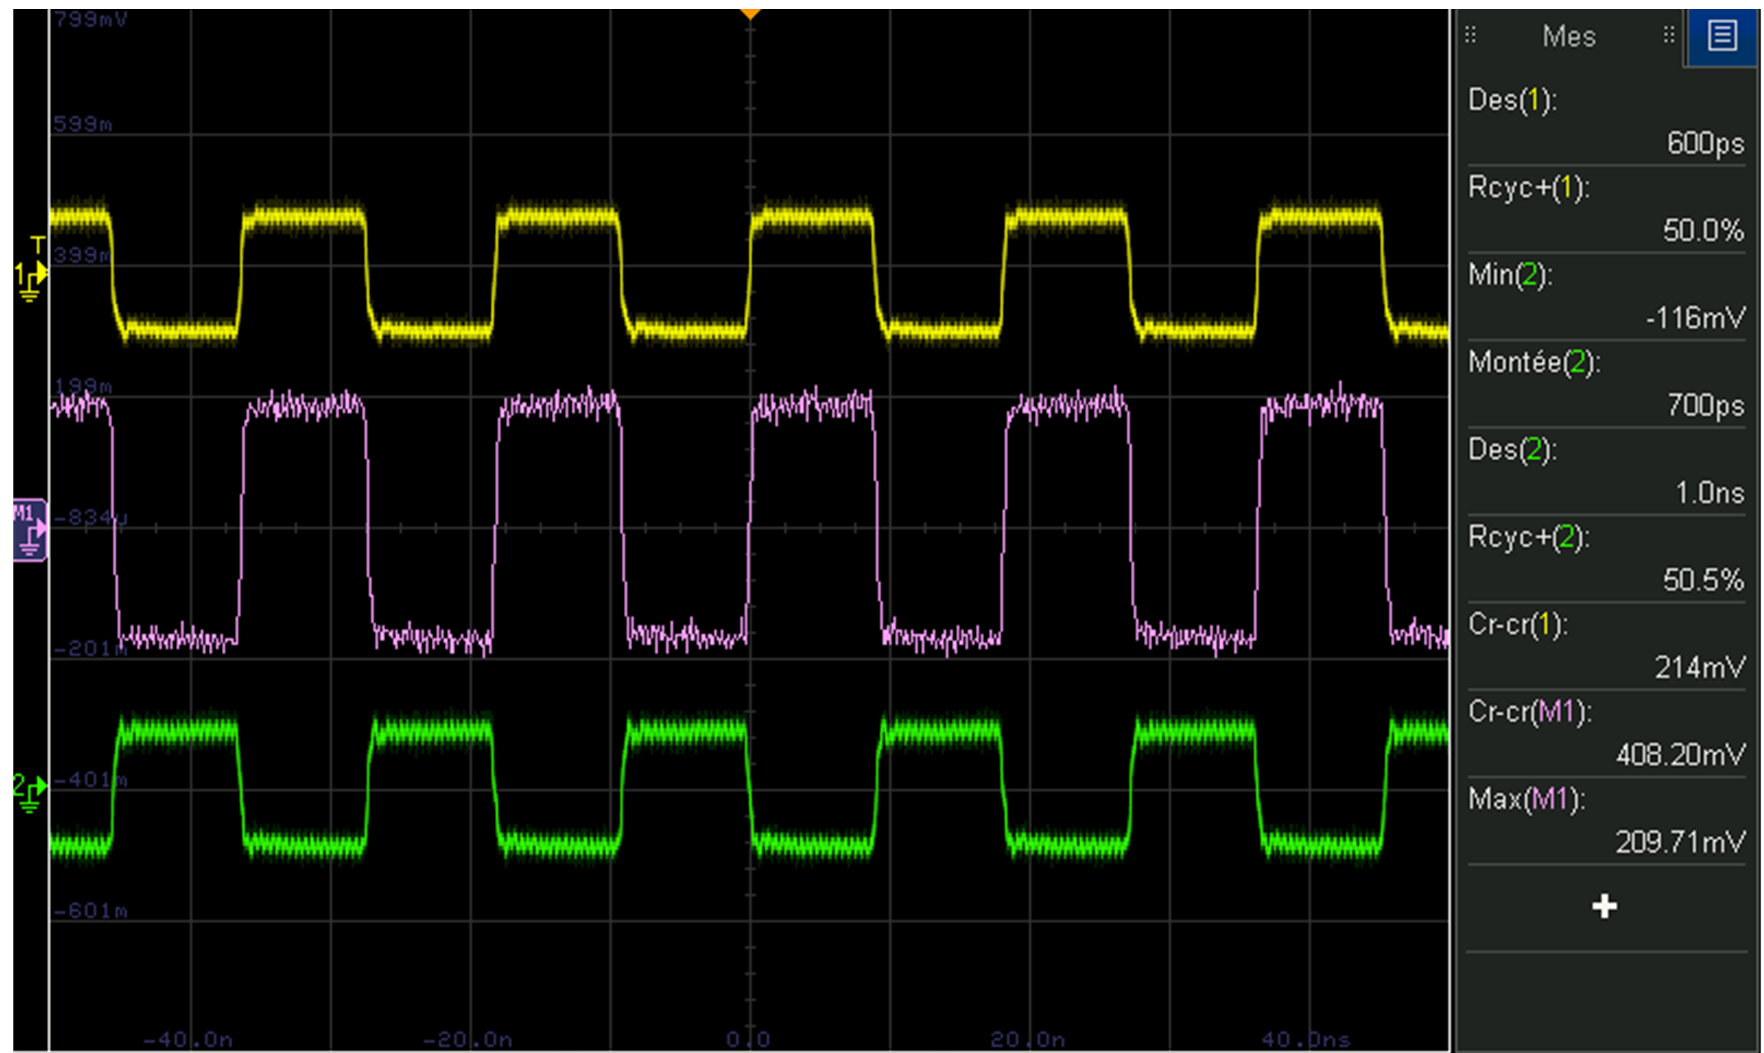Select the Max(M1) measurement label
Image resolution: width=1764 pixels, height=1053 pixels.
pos(1526,799)
